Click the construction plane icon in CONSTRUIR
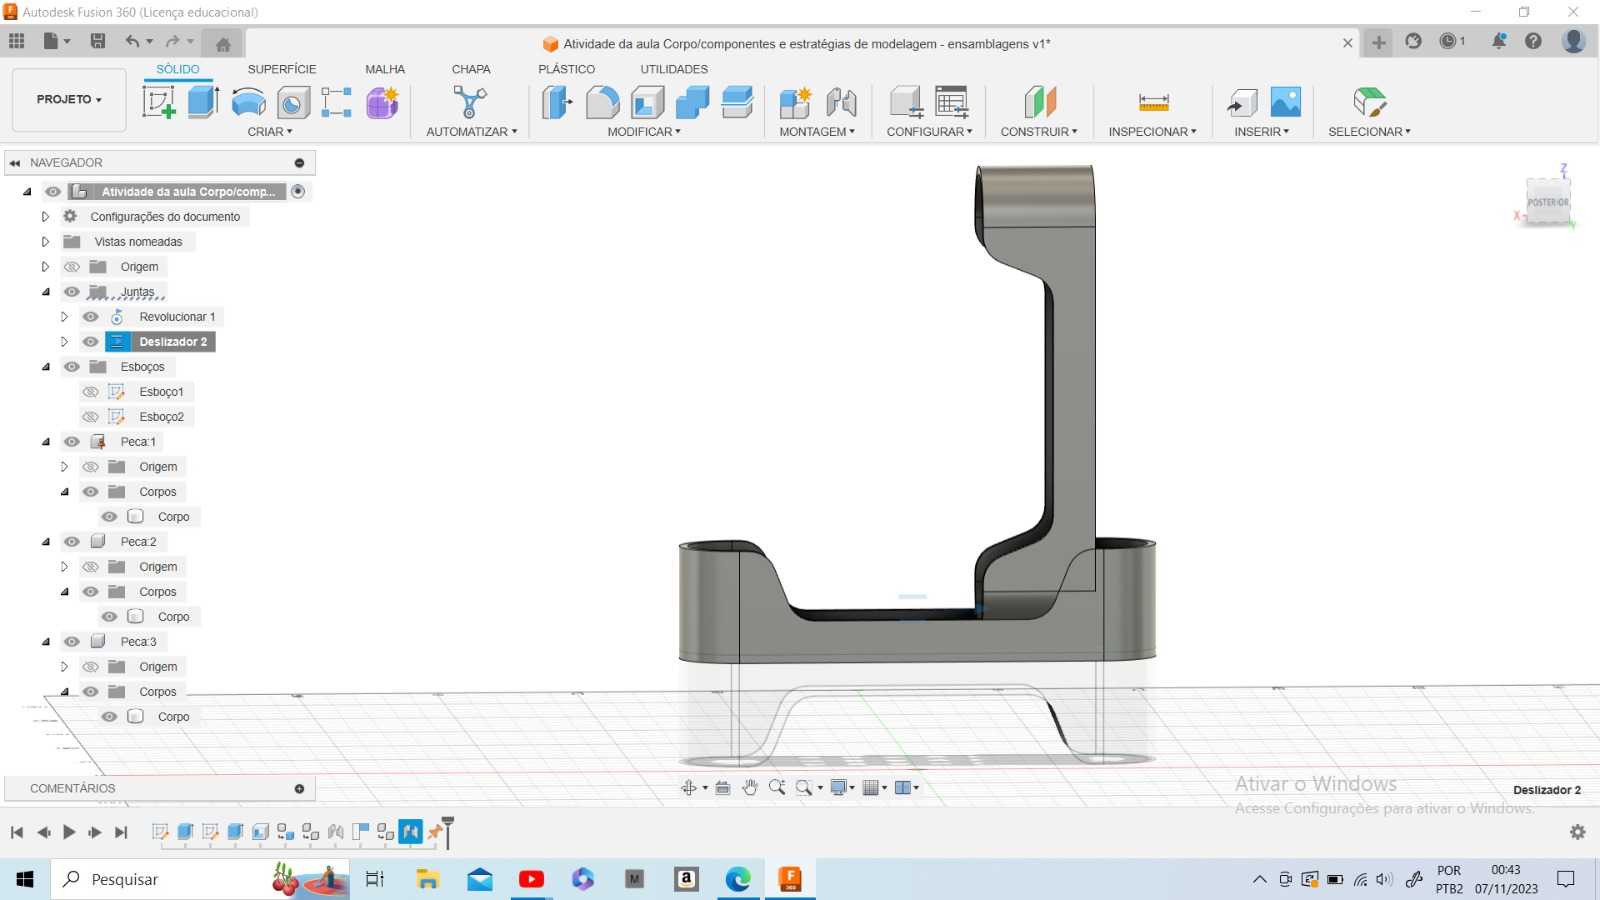This screenshot has height=900, width=1600. coord(1040,102)
